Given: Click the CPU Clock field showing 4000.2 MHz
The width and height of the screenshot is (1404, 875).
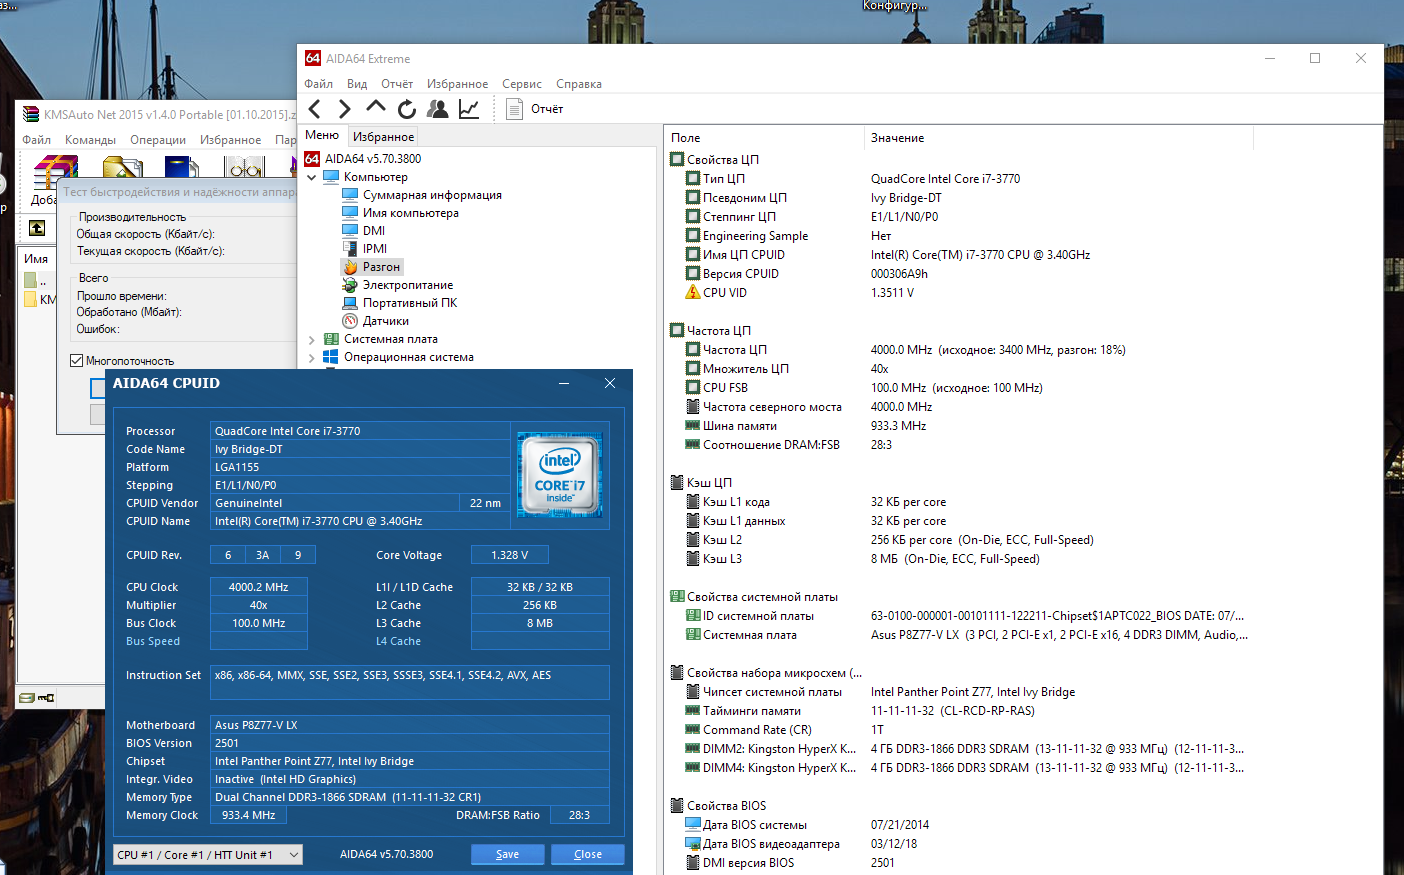Looking at the screenshot, I should 258,587.
